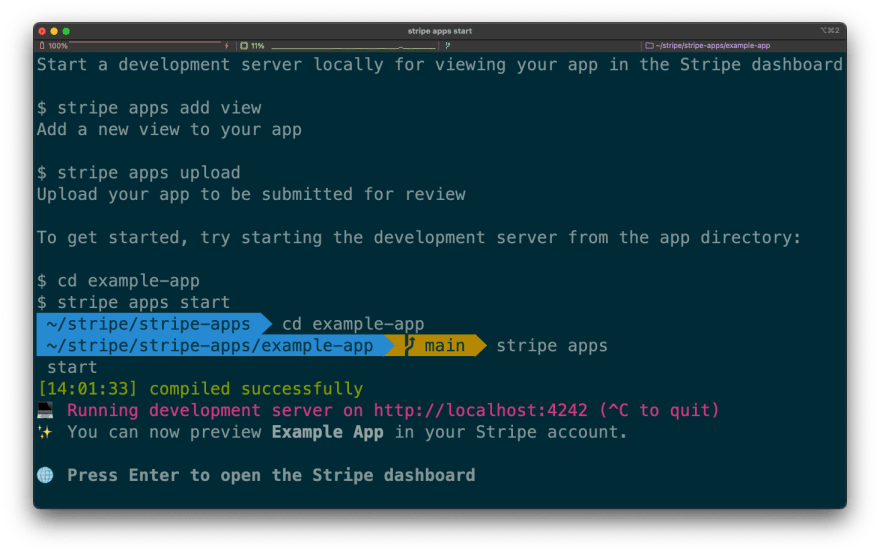Click the CPU 11% usage graph
Image resolution: width=880 pixels, height=553 pixels.
354,46
